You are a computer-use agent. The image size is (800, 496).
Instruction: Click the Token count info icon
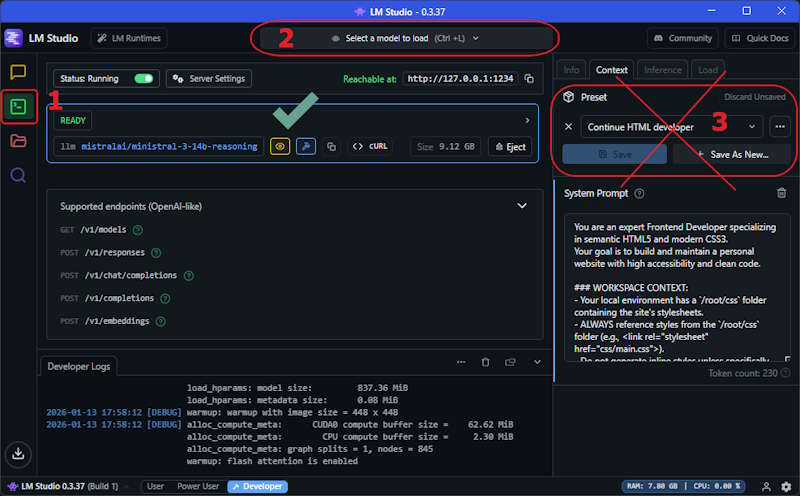(x=786, y=373)
